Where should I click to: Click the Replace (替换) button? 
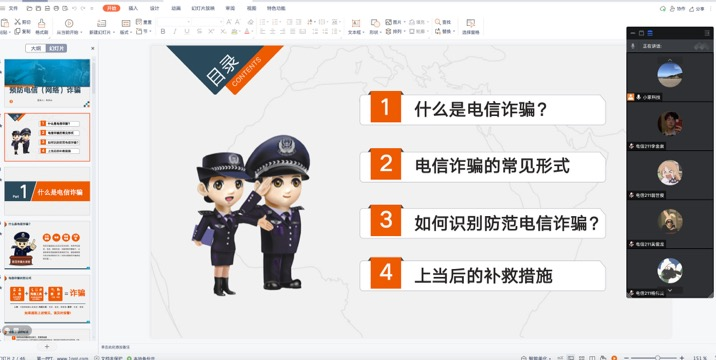click(443, 32)
